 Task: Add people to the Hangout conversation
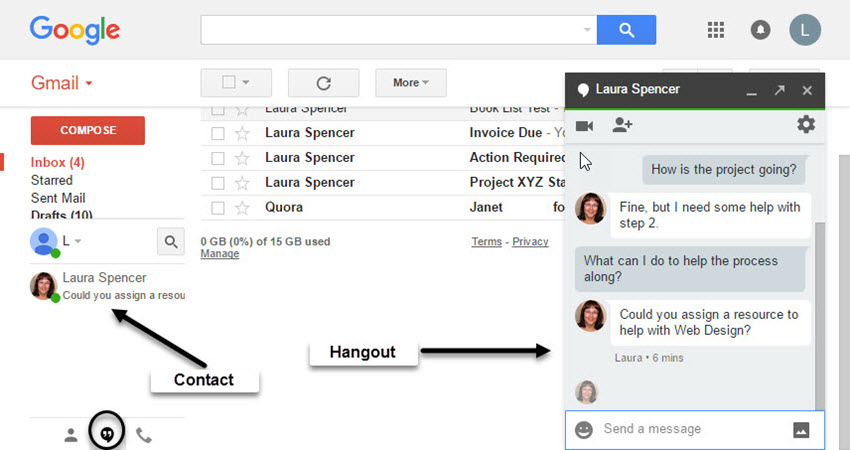coord(622,125)
